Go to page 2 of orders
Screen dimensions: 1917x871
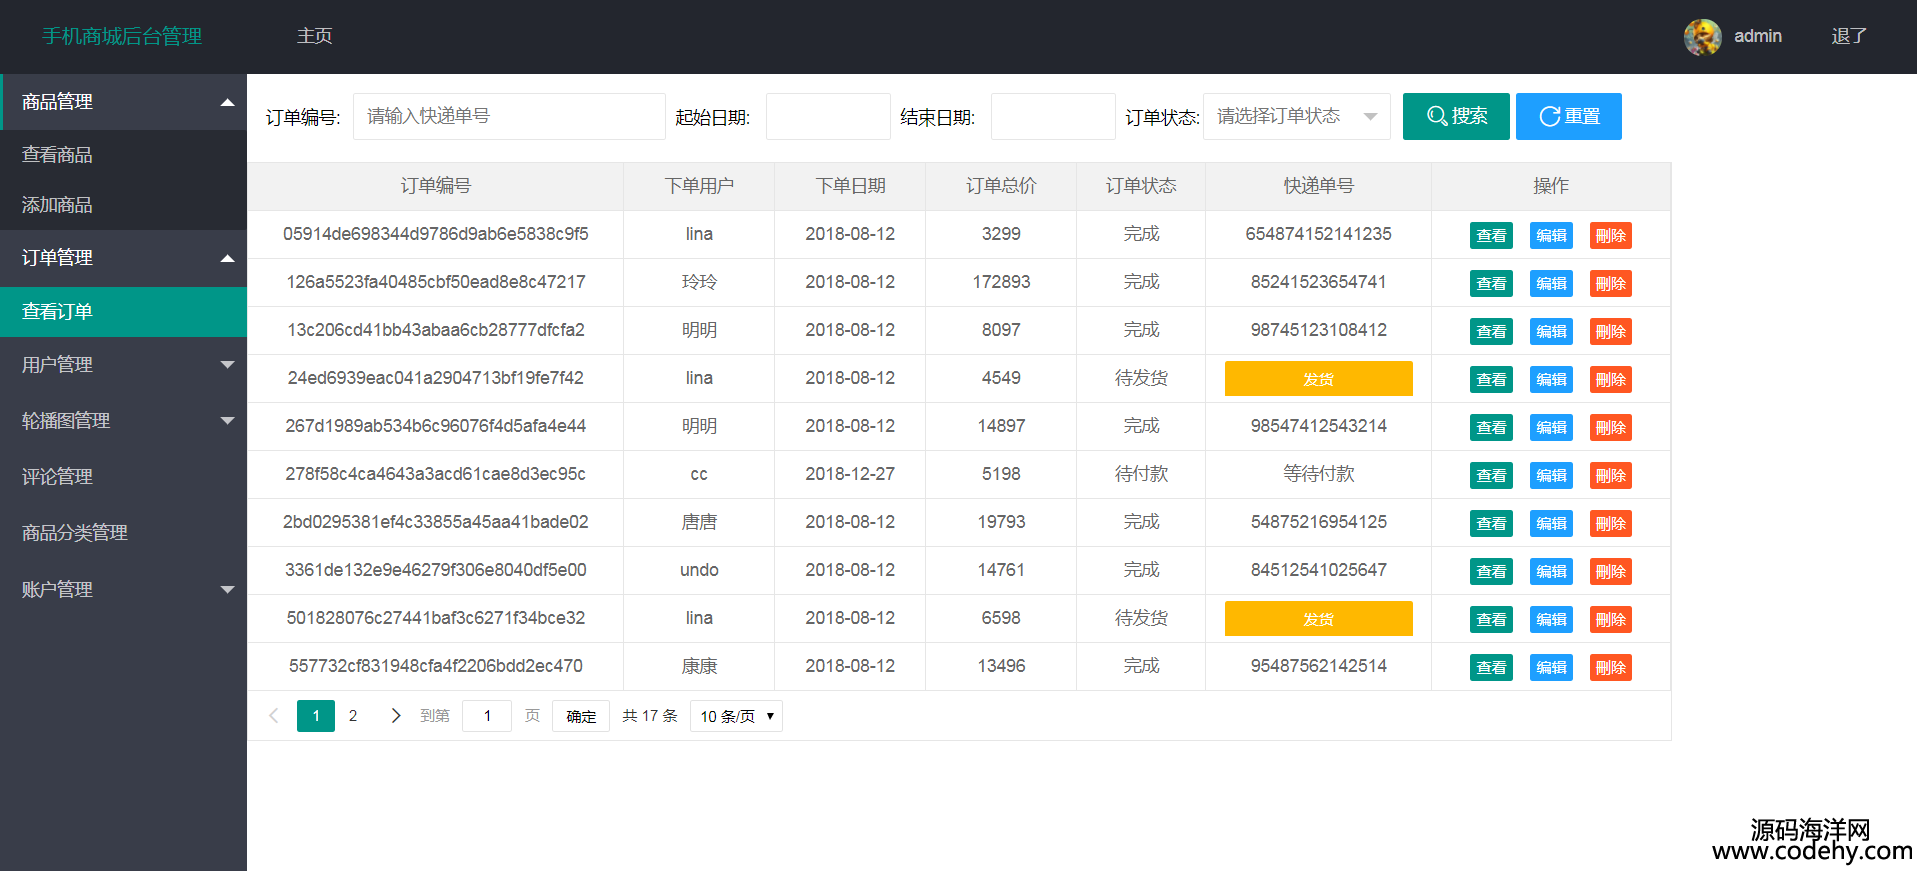(353, 716)
